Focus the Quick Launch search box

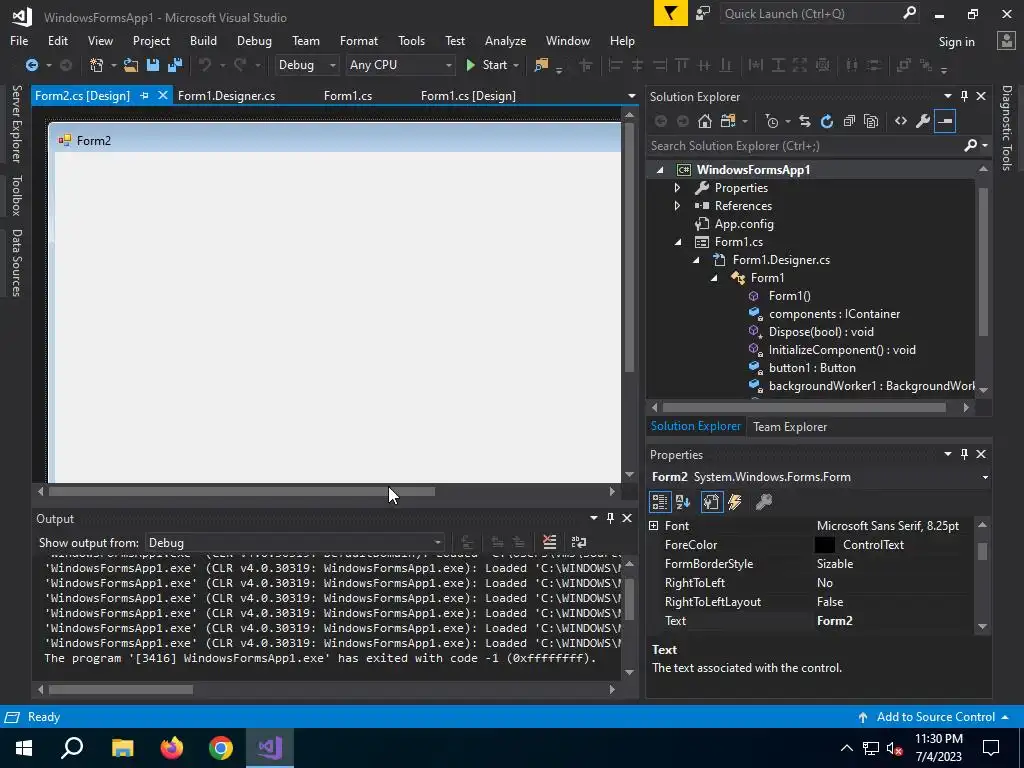click(x=812, y=14)
